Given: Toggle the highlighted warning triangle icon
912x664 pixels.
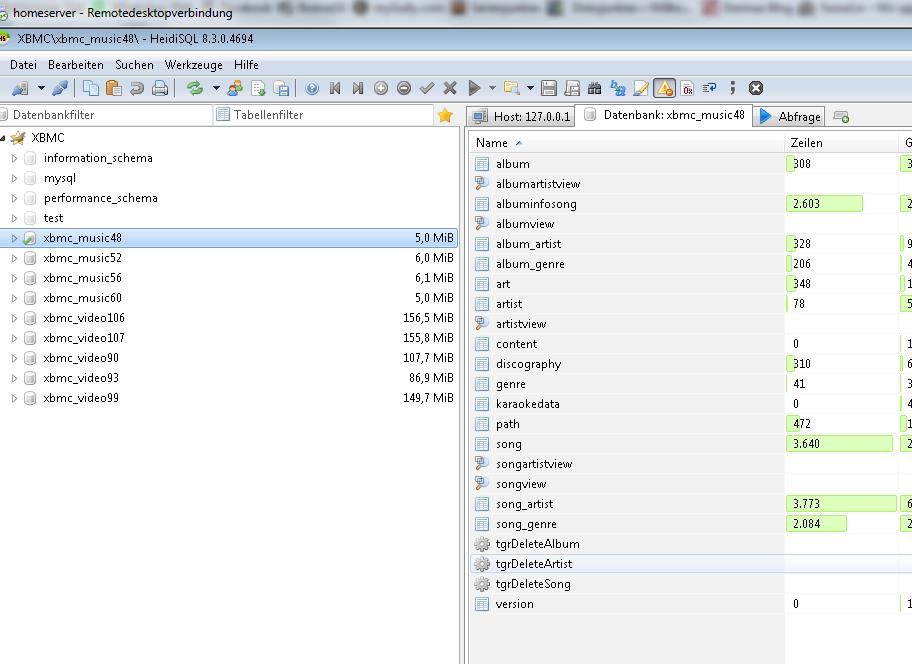Looking at the screenshot, I should click(664, 88).
